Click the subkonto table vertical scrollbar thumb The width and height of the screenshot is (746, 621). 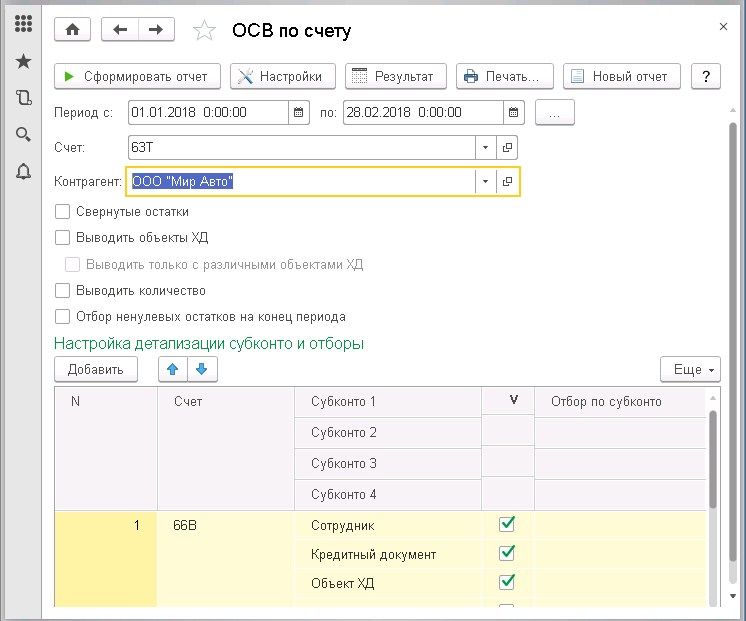(x=713, y=459)
